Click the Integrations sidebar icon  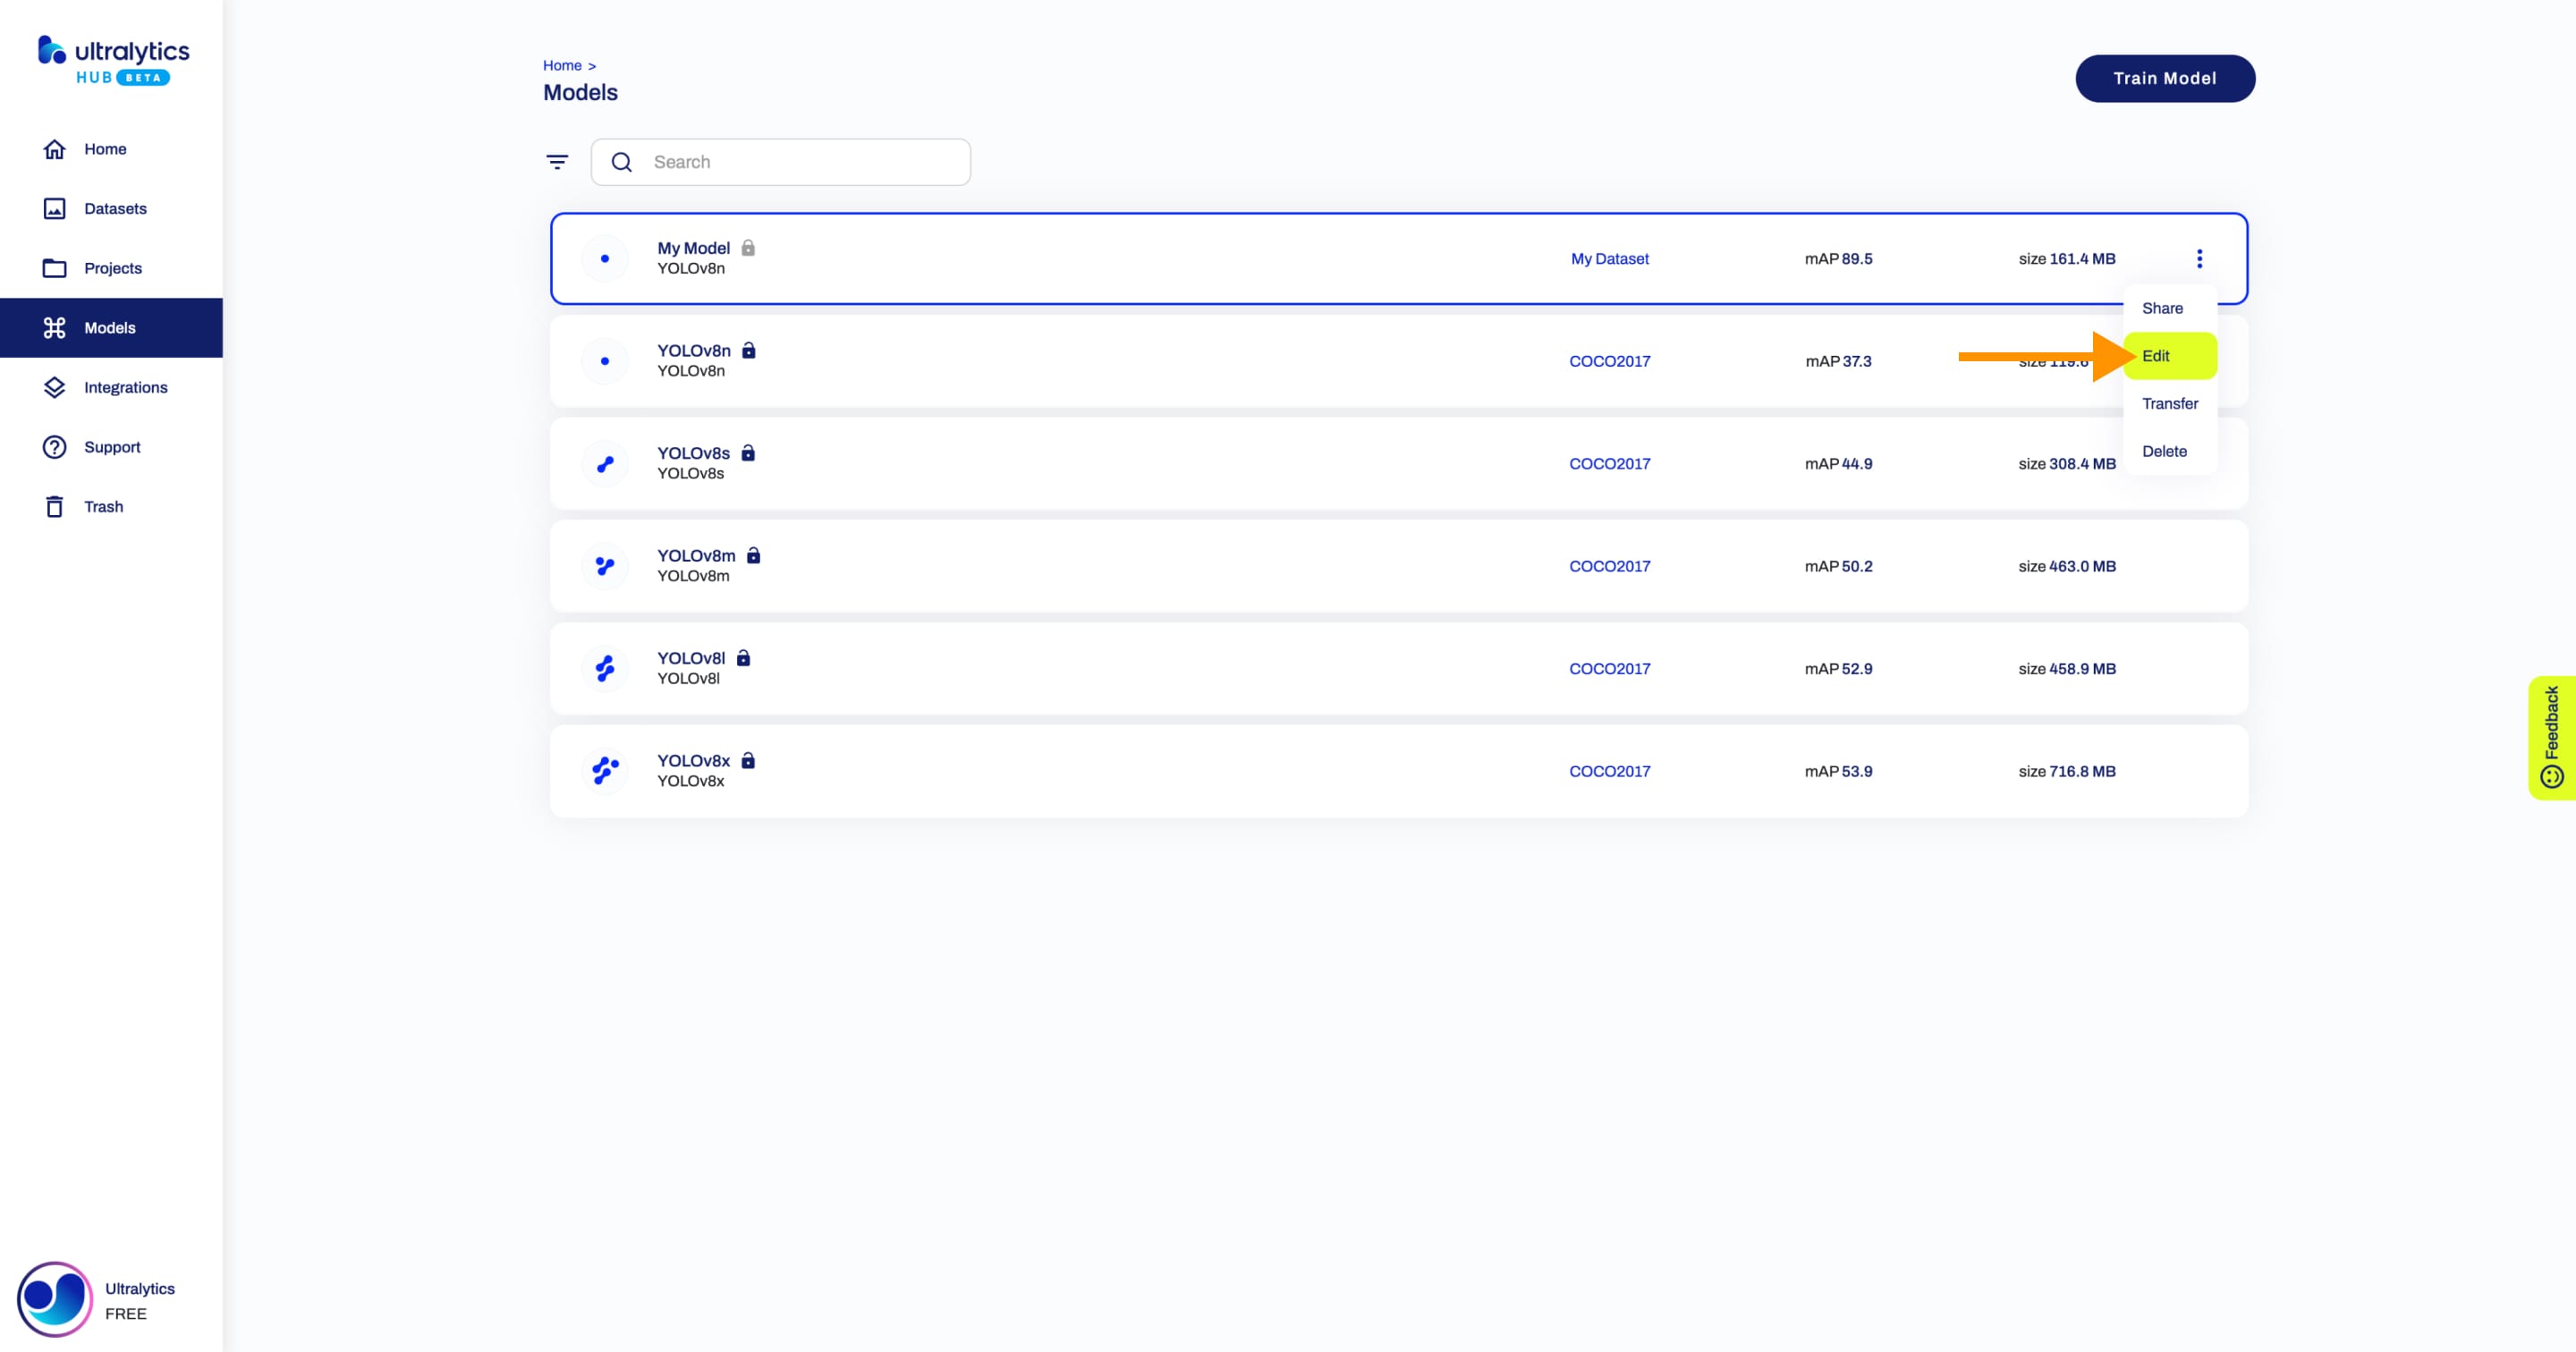(53, 386)
